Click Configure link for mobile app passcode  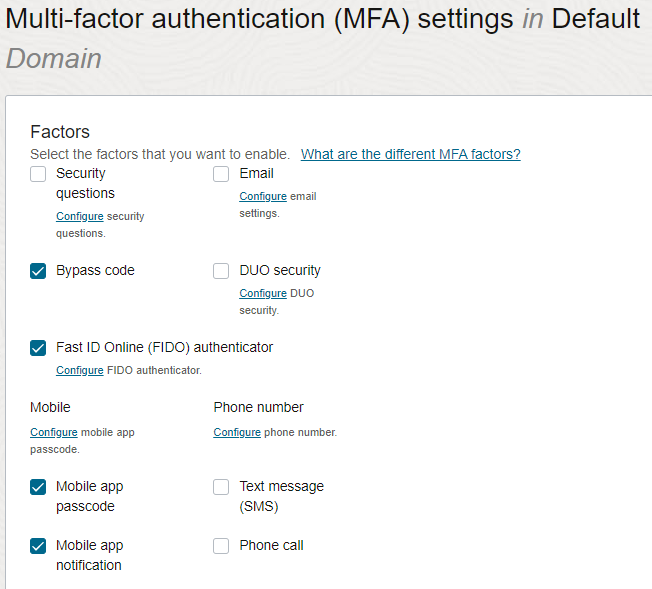coord(53,432)
